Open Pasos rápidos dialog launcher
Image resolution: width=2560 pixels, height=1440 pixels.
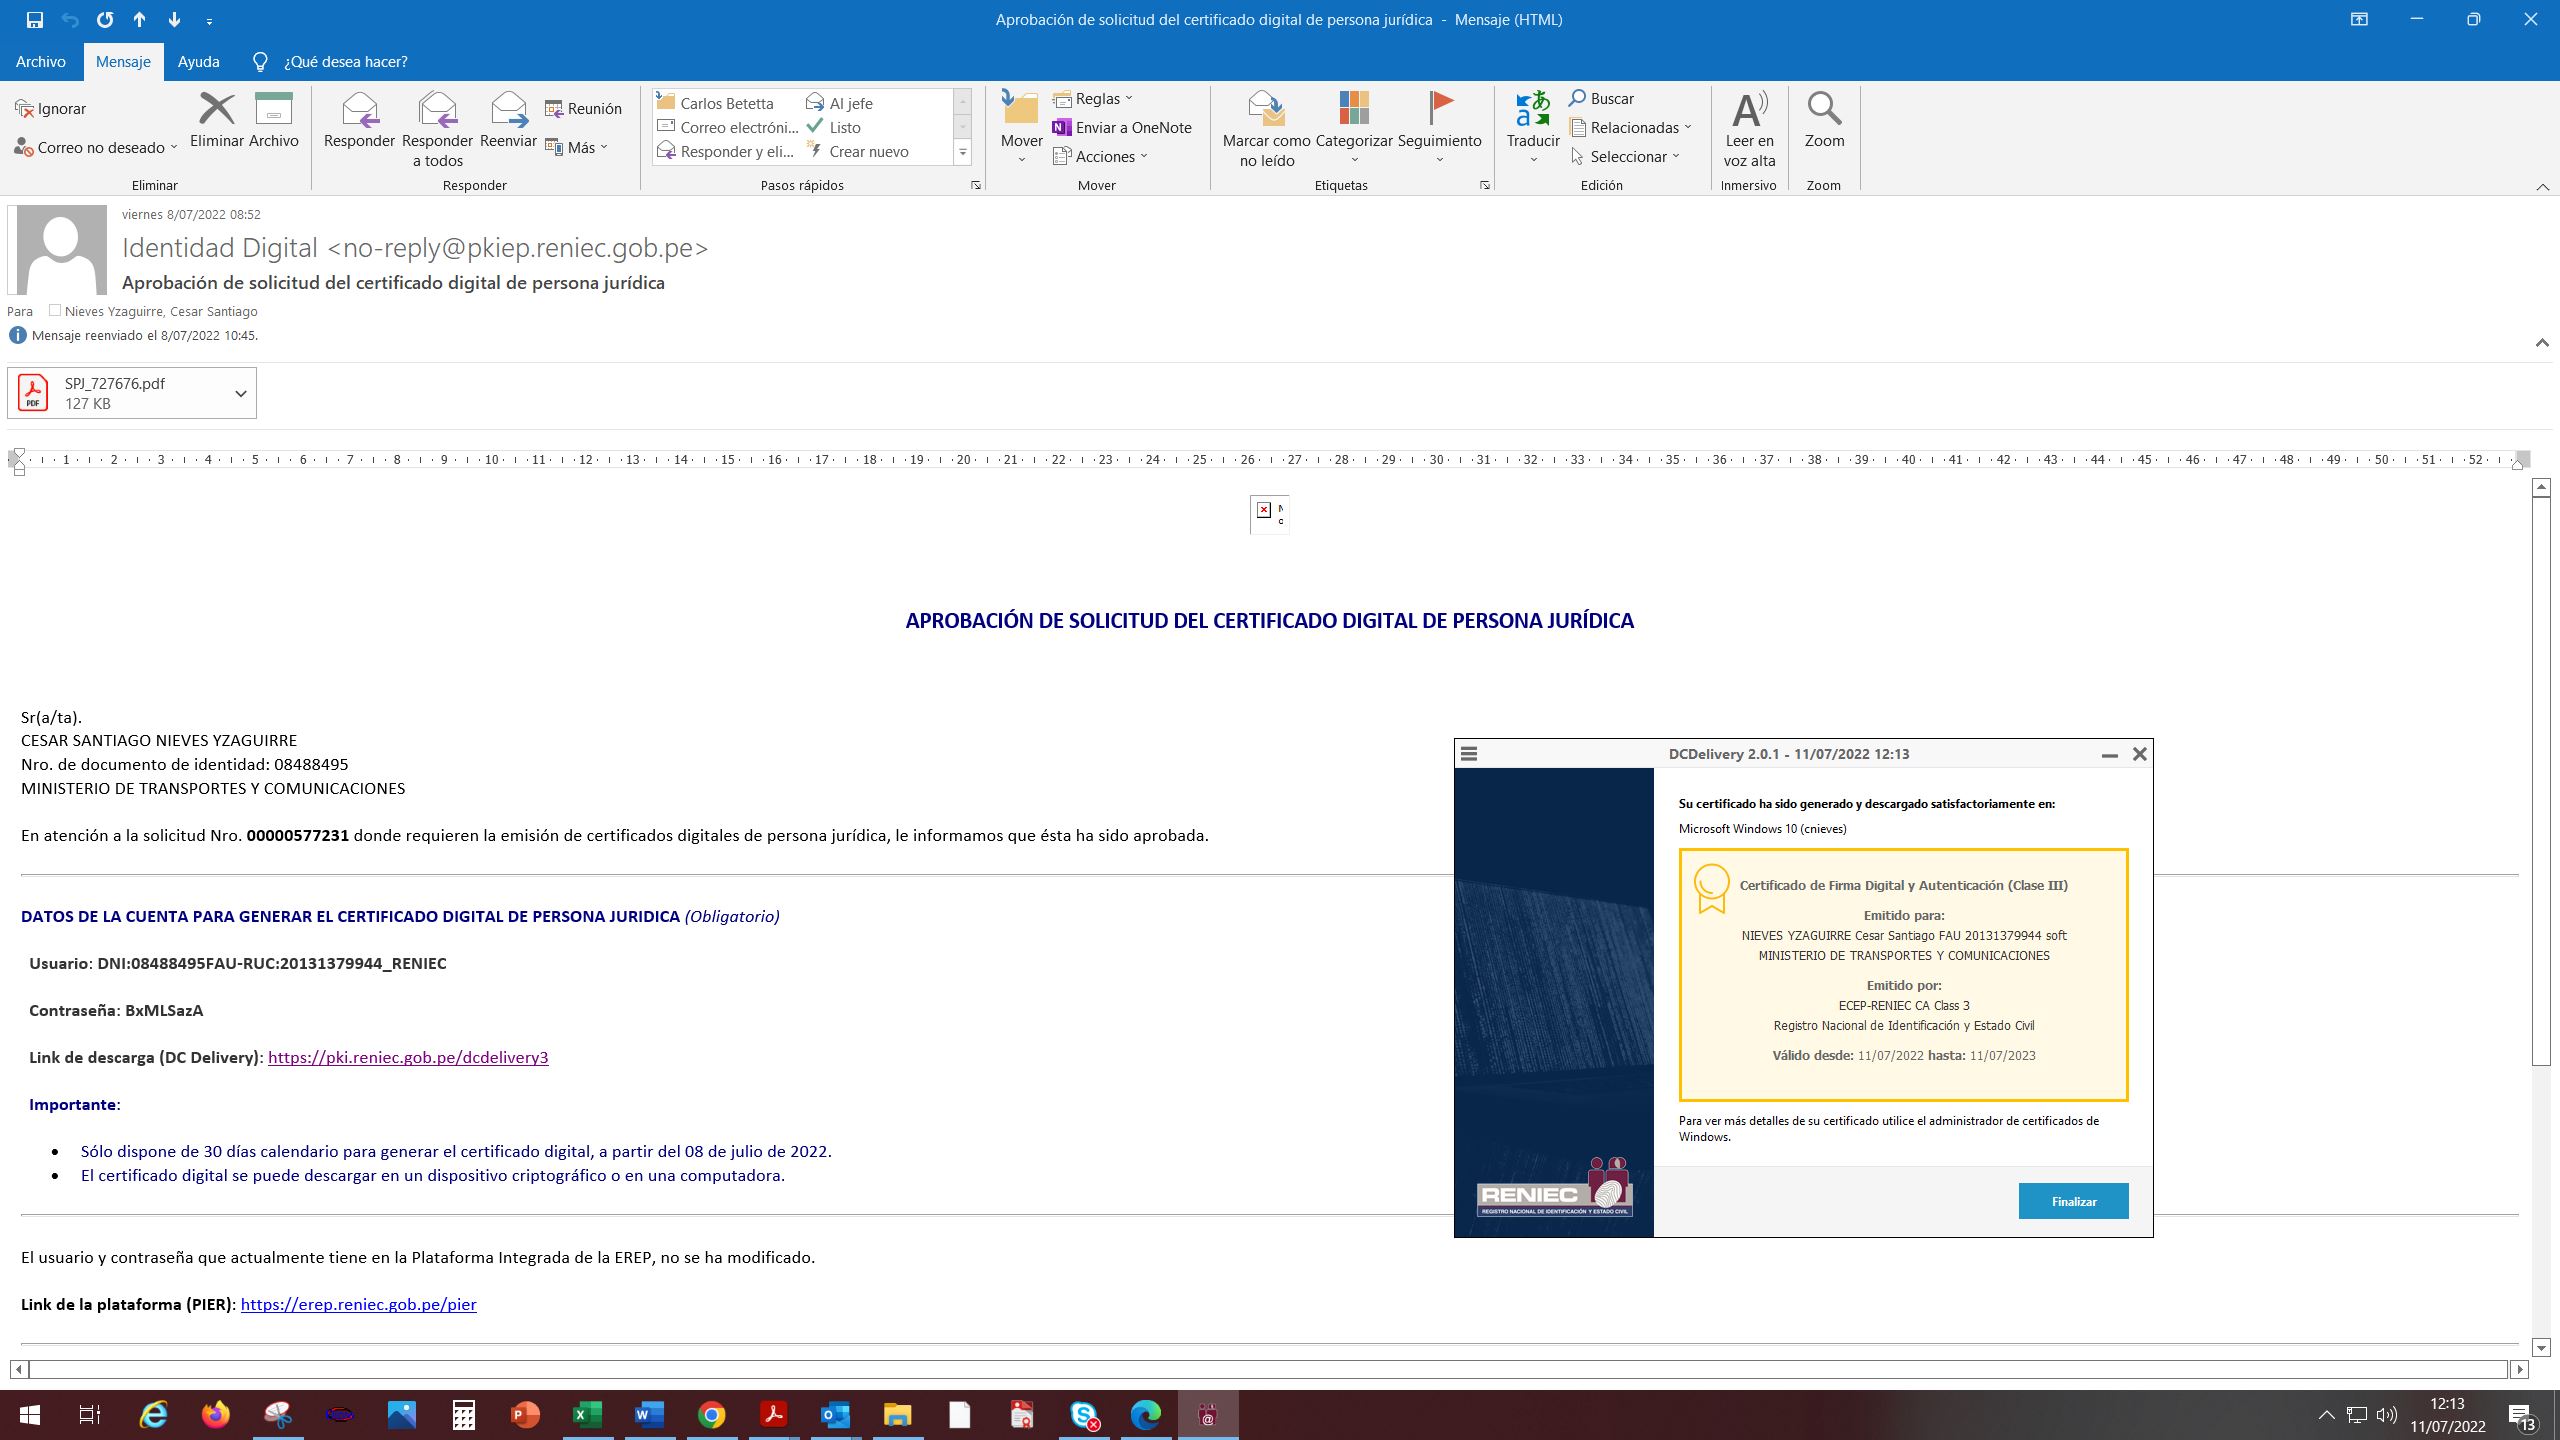975,185
